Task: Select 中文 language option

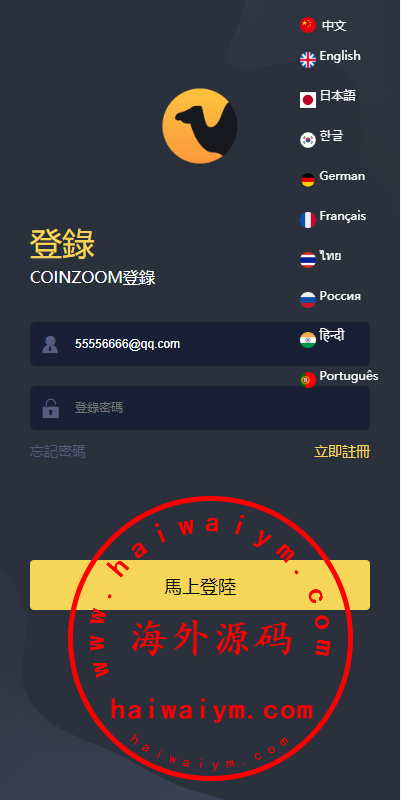Action: point(334,26)
